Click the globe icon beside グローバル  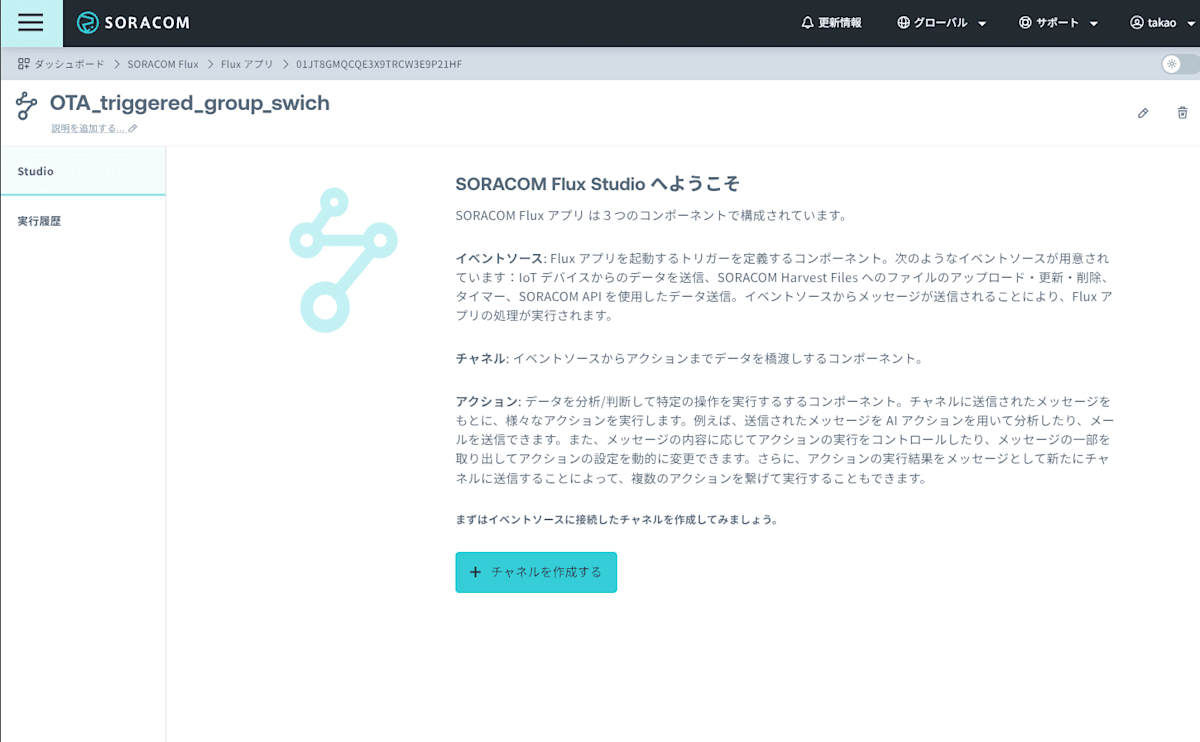coord(903,23)
